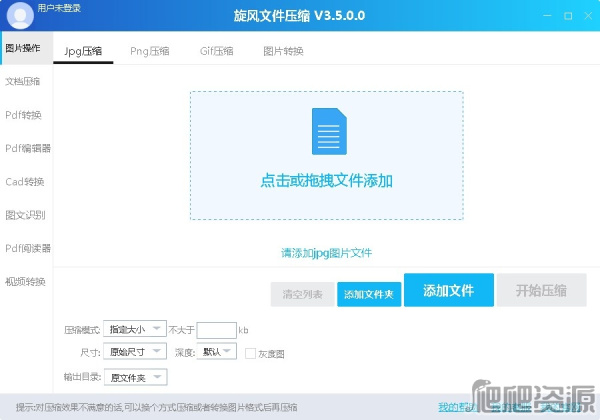Screen dimensions: 600x420
Task: Click the 添加文件夹 button
Action: [369, 294]
